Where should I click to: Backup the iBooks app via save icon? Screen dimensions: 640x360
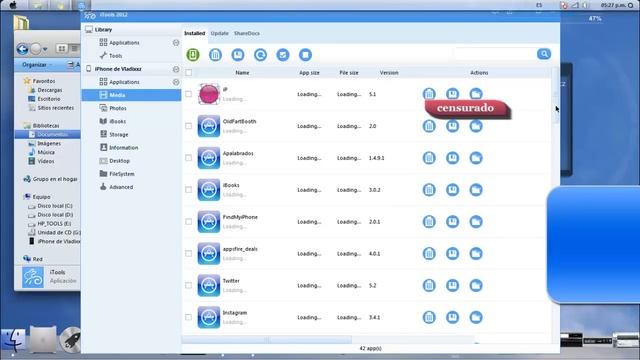(x=452, y=190)
